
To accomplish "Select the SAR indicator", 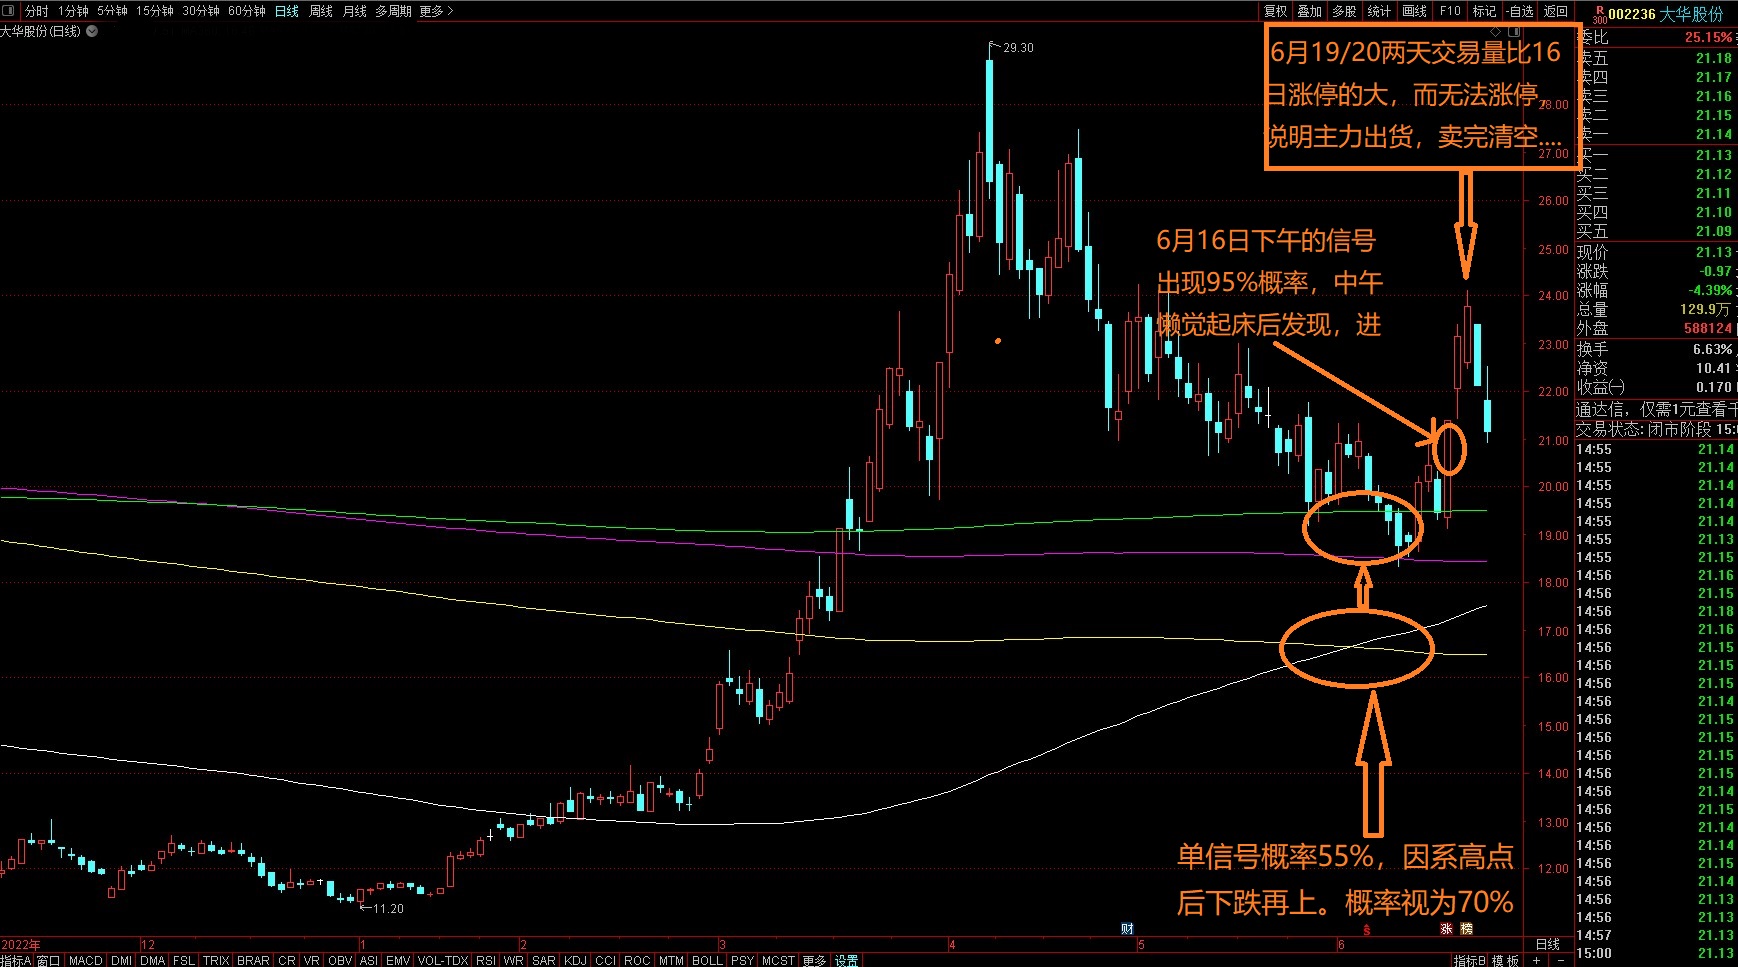I will 544,960.
